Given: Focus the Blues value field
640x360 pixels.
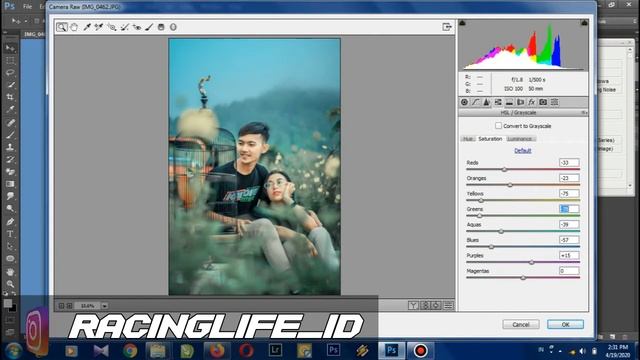Looking at the screenshot, I should coord(569,240).
